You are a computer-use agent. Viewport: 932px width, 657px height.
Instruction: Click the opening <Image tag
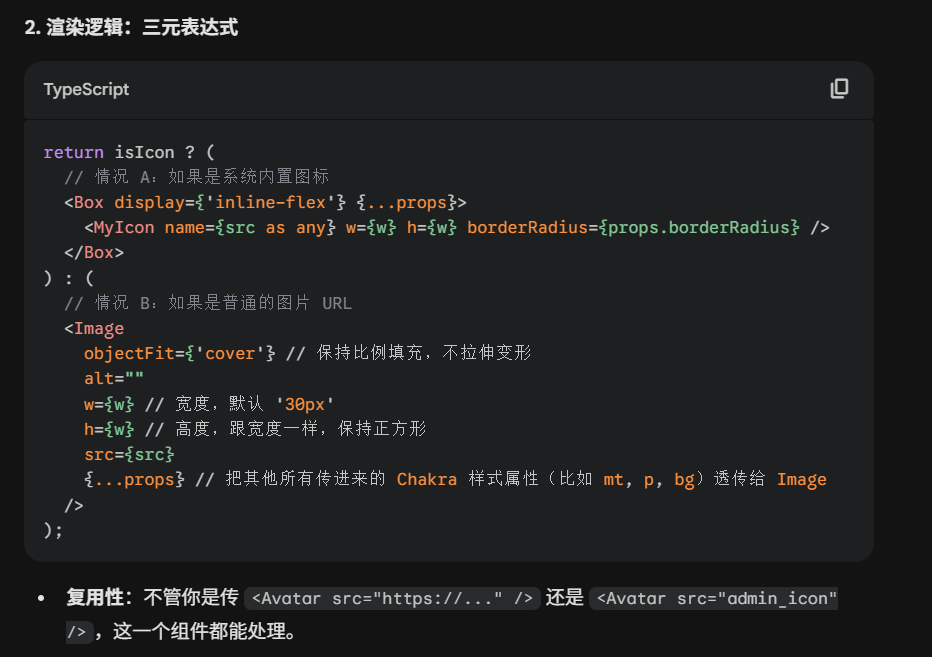click(94, 328)
